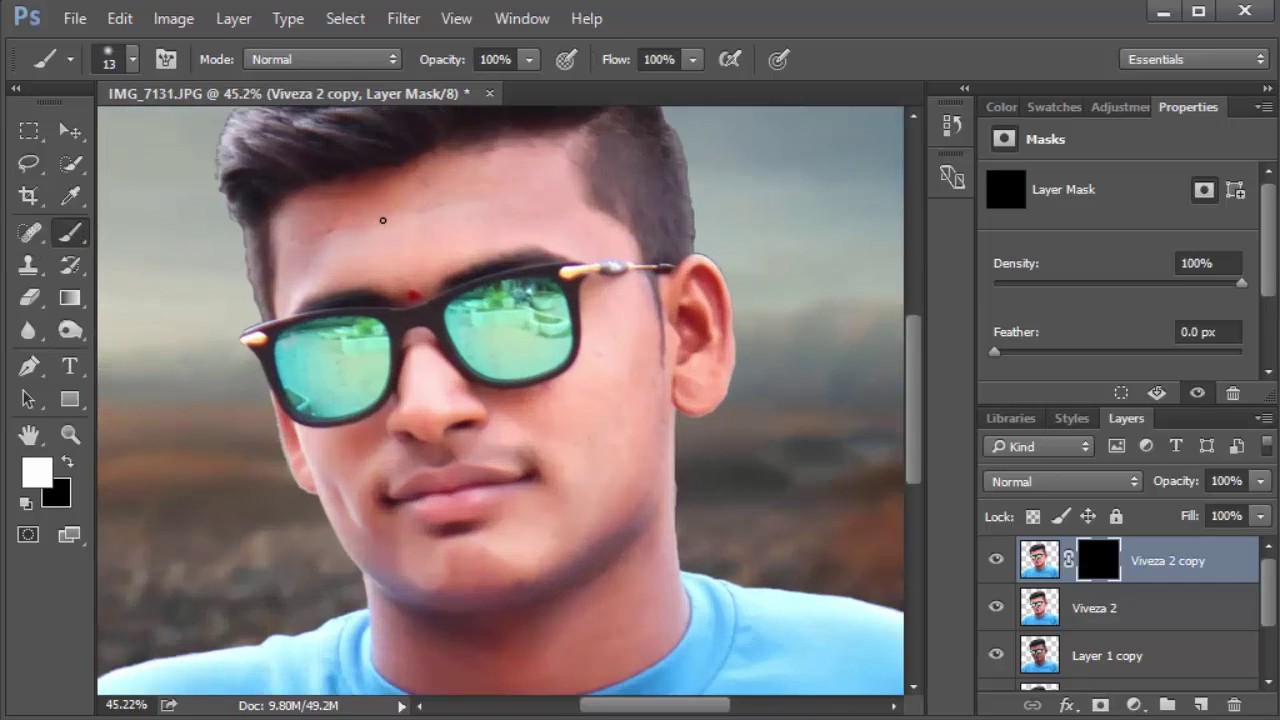Reset default foreground and background colors
Image resolution: width=1280 pixels, height=720 pixels.
click(x=26, y=504)
